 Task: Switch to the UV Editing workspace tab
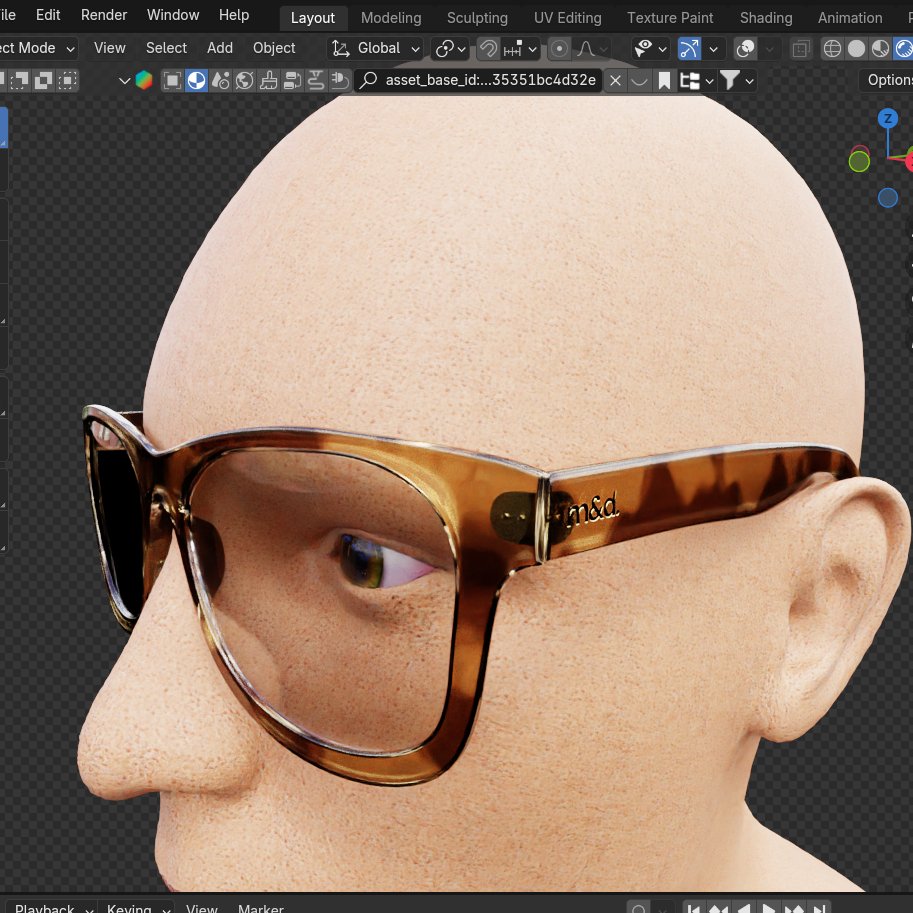568,18
